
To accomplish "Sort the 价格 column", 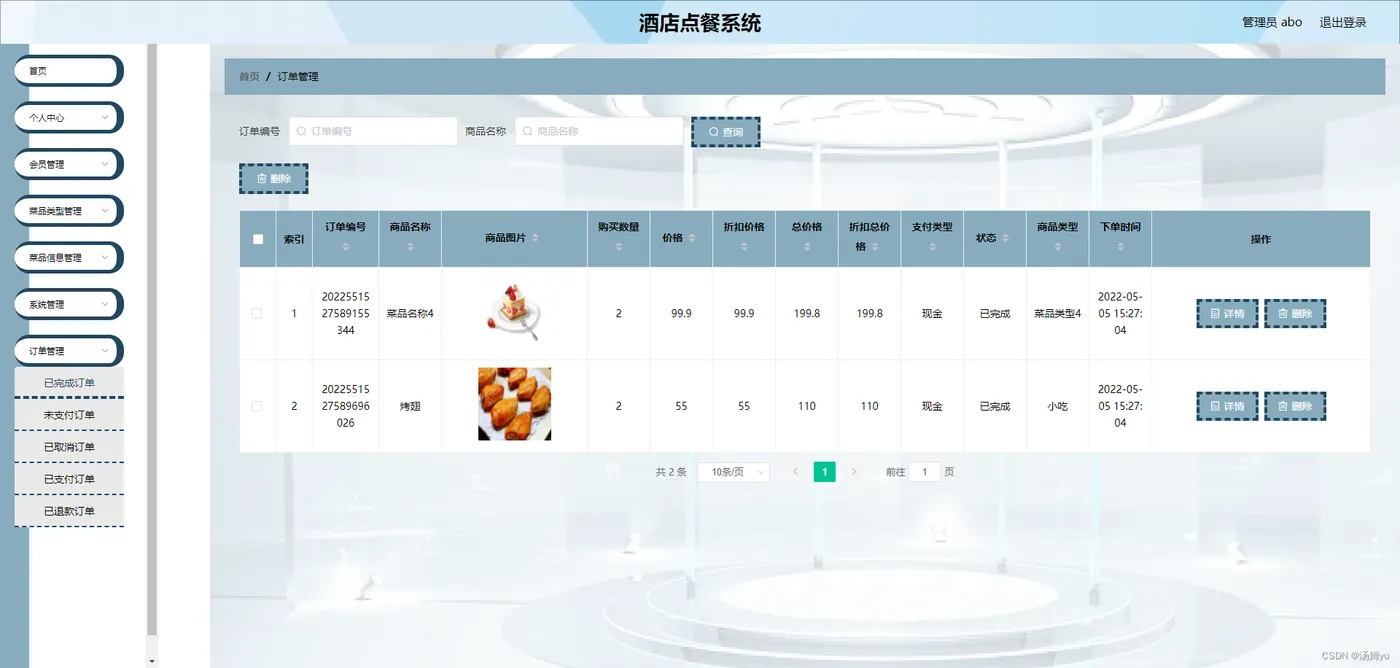I will click(691, 238).
